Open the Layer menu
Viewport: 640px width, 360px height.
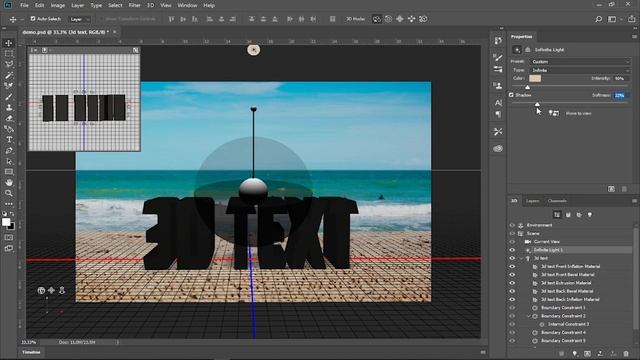click(78, 5)
